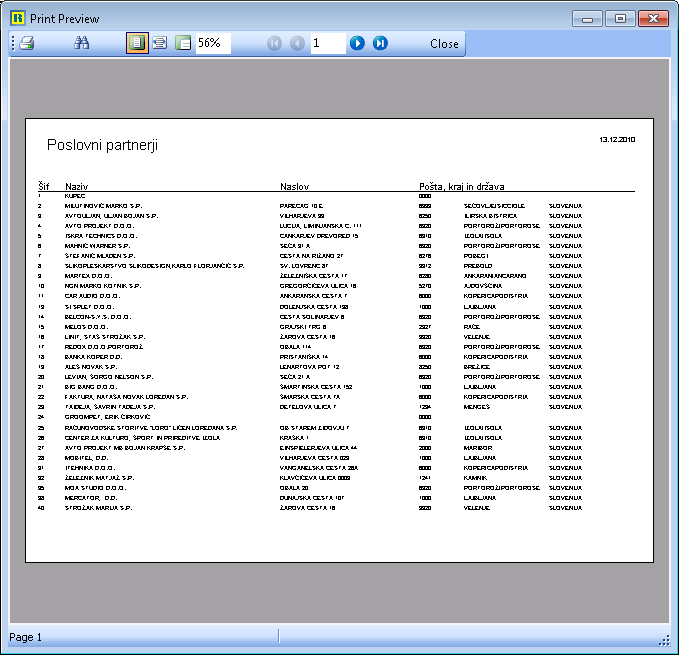Click the MERCATOR, D.D. entry
The height and width of the screenshot is (655, 679).
point(91,498)
